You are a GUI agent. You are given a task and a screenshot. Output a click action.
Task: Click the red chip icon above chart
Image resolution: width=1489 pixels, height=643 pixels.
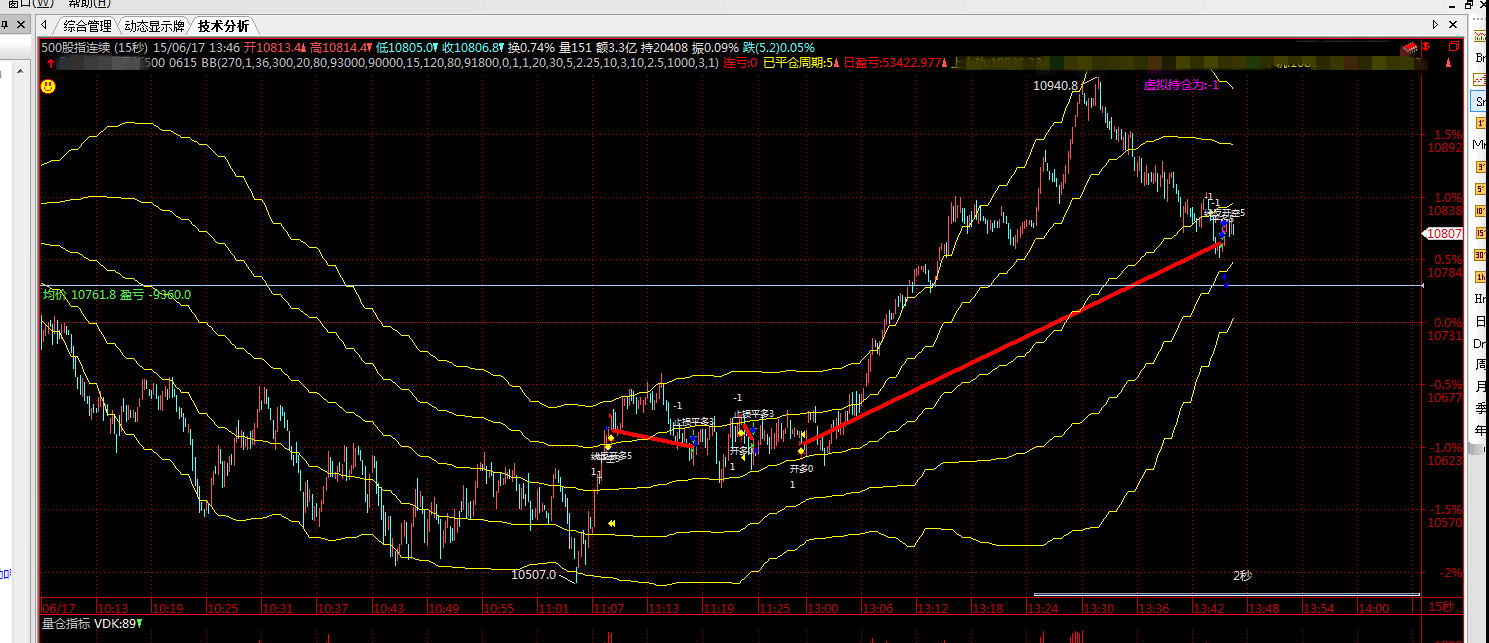coord(1410,47)
